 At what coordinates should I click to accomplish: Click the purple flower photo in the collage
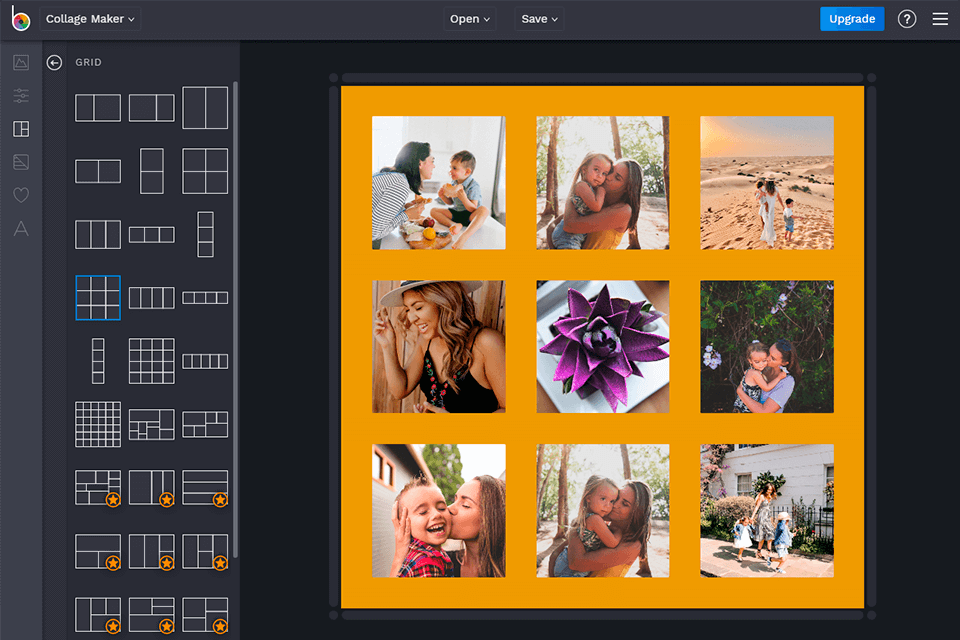click(602, 346)
